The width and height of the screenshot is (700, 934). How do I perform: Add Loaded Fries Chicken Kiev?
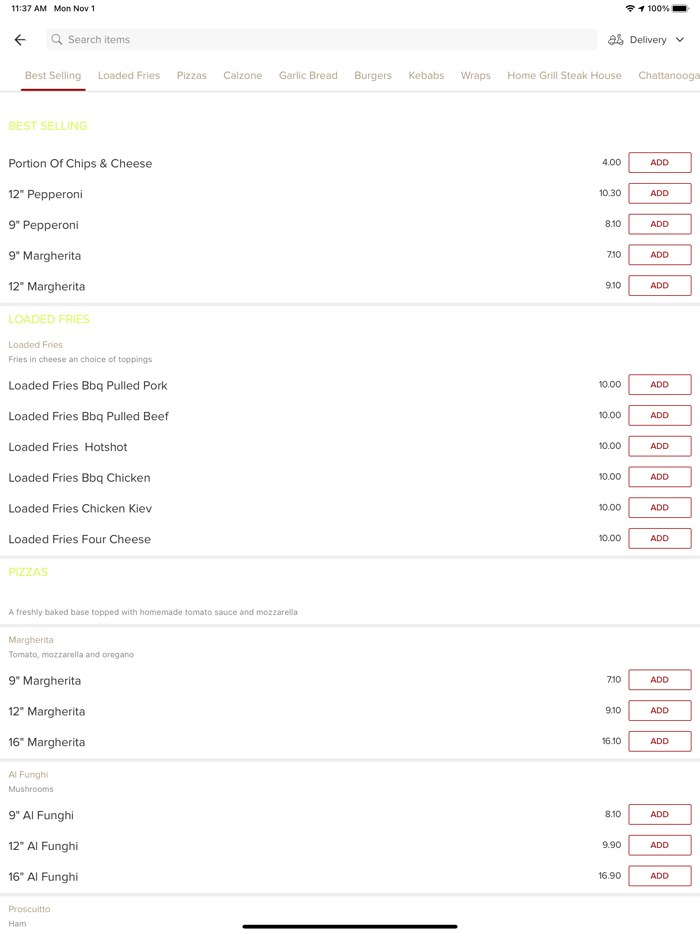coord(659,508)
